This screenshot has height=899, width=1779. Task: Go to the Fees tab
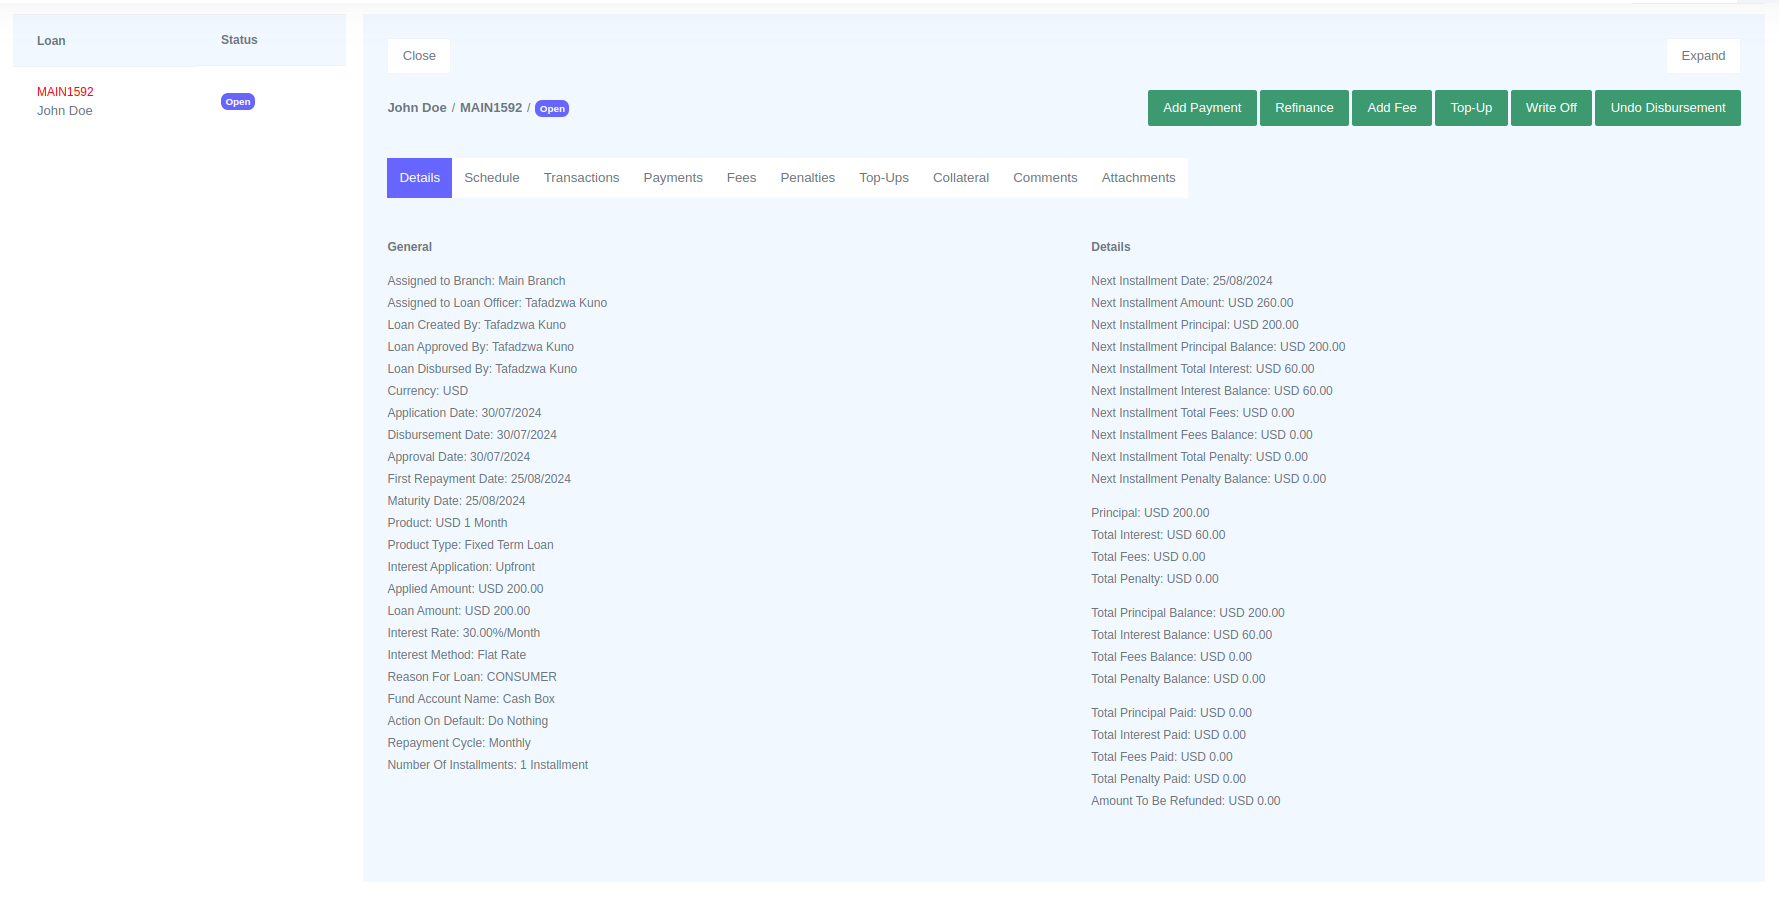click(741, 178)
